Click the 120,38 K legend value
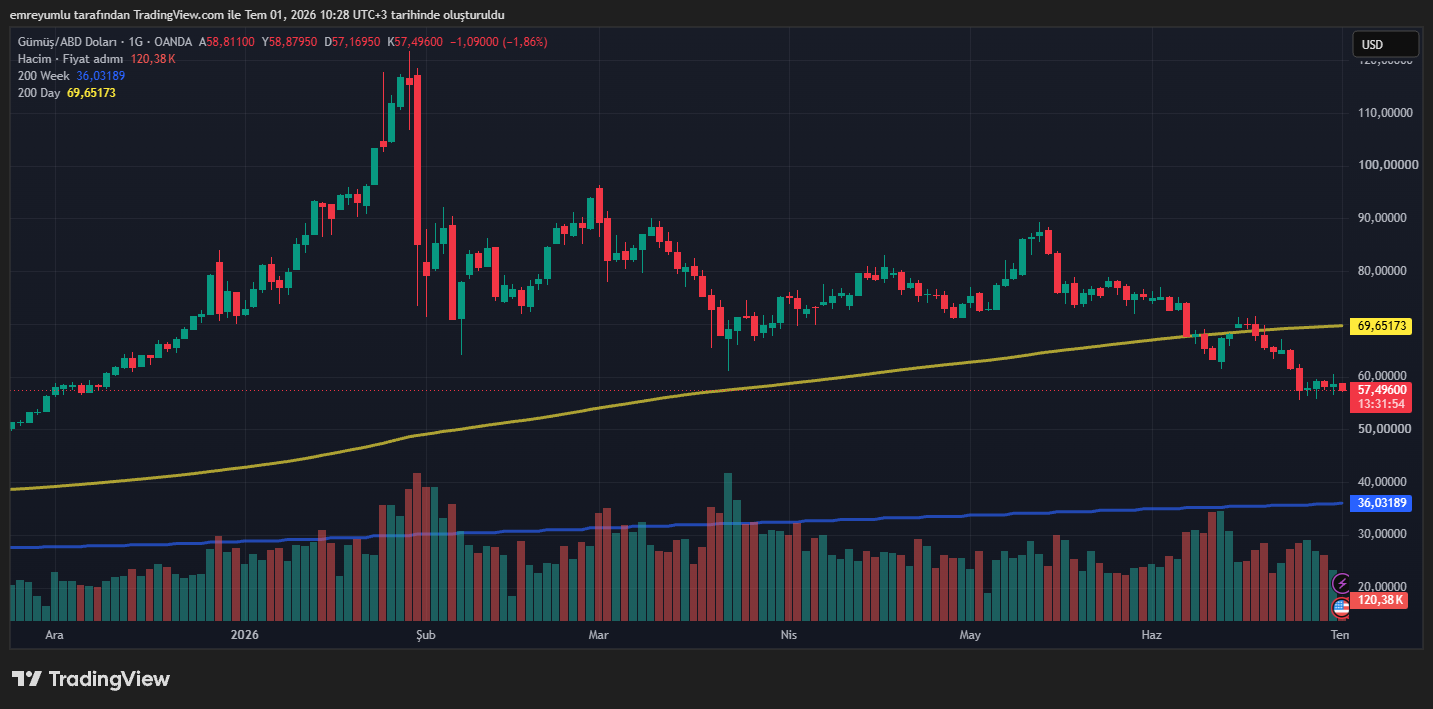This screenshot has width=1433, height=709. point(153,59)
